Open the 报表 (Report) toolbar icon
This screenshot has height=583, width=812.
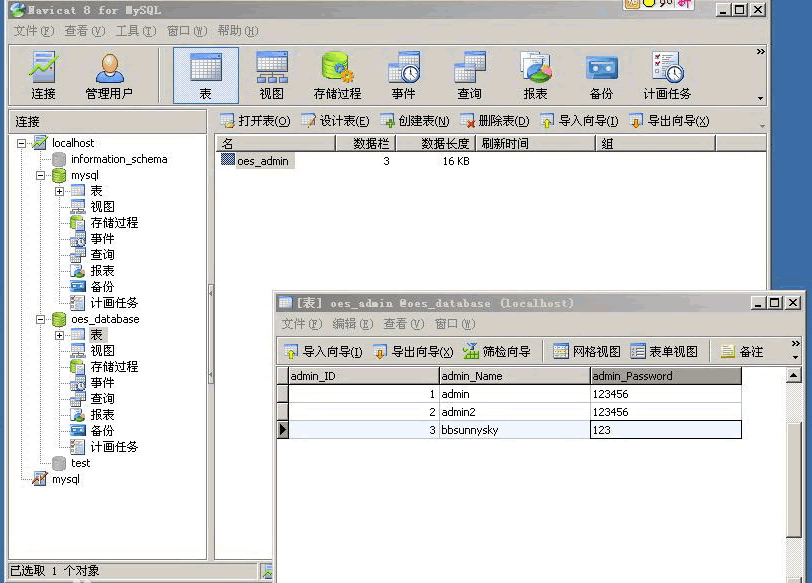pos(535,76)
